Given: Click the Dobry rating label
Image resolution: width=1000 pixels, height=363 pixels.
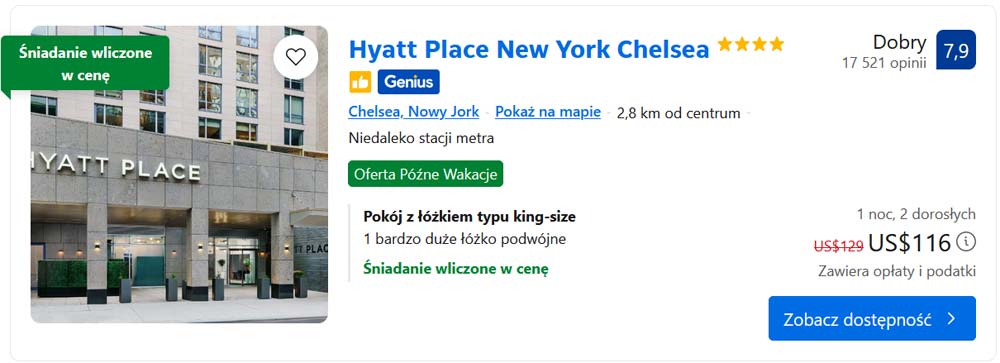Looking at the screenshot, I should point(900,42).
